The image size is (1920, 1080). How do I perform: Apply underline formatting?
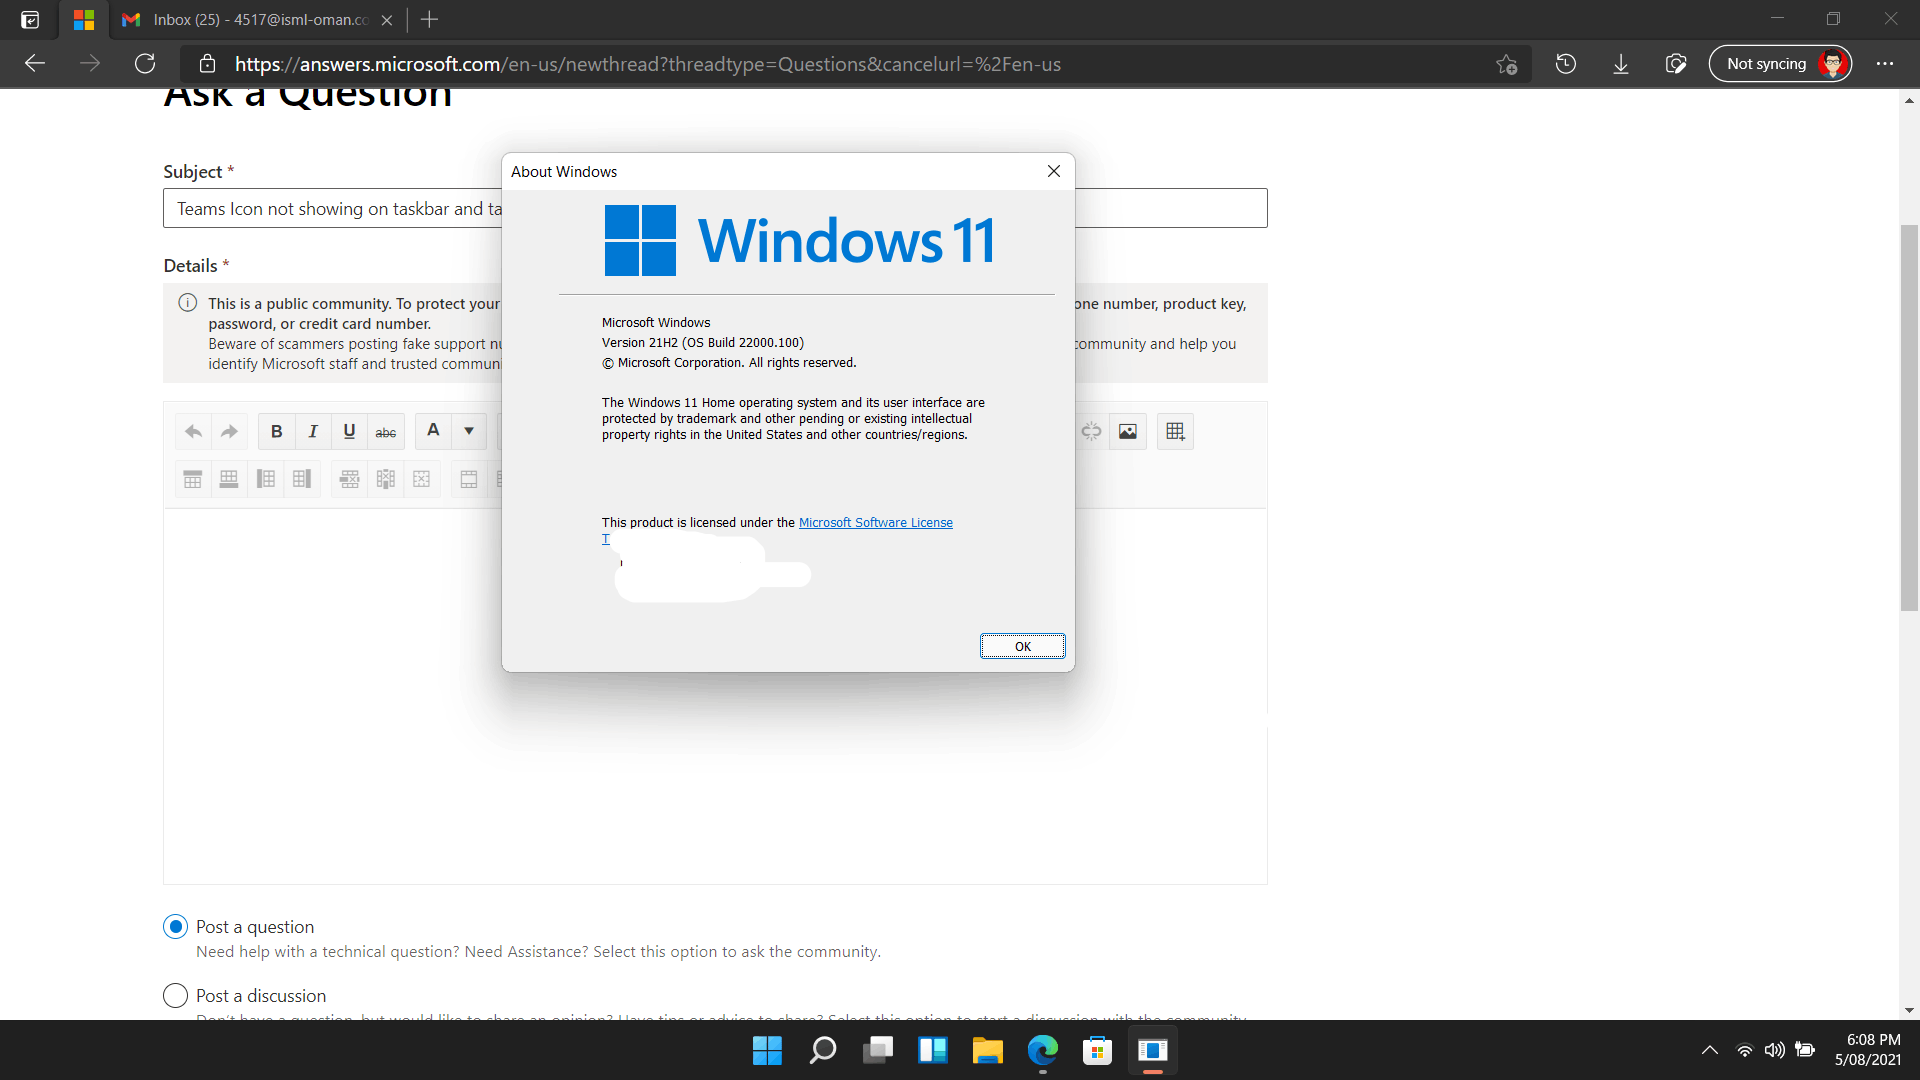coord(349,431)
